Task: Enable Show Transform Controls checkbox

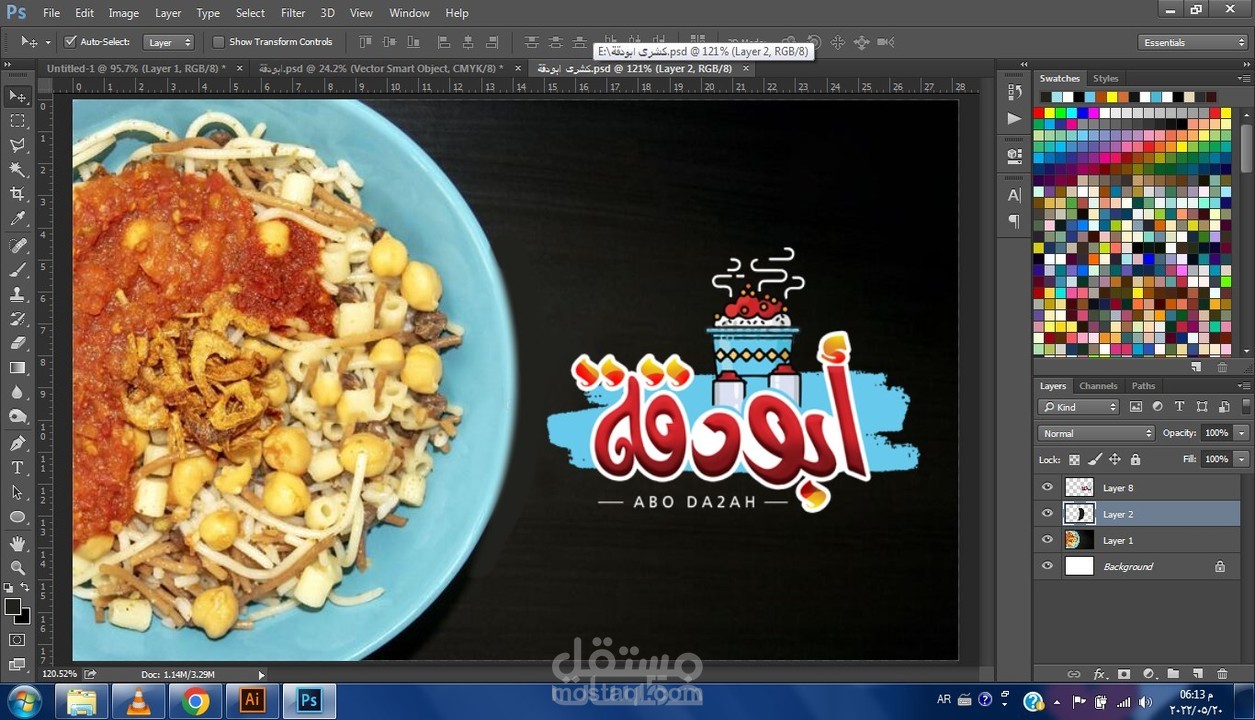Action: (218, 42)
